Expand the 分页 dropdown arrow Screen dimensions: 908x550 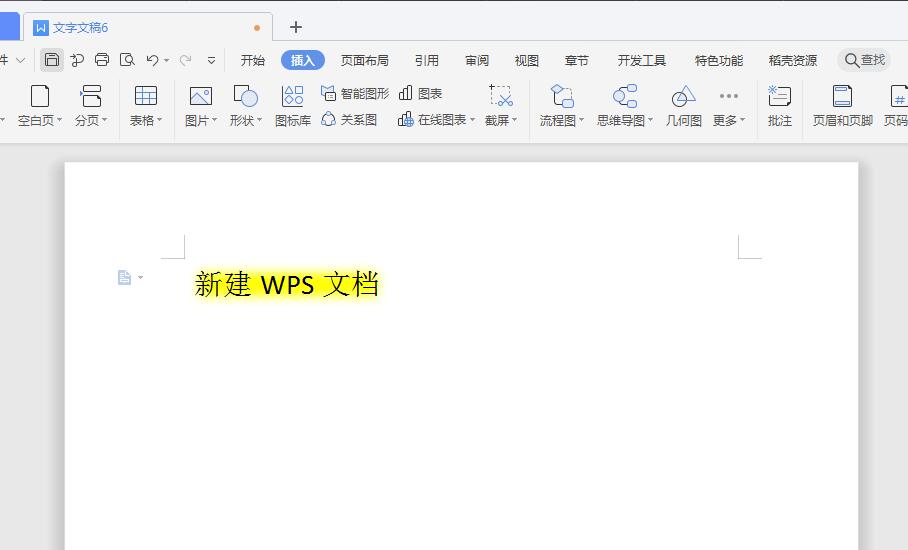104,120
